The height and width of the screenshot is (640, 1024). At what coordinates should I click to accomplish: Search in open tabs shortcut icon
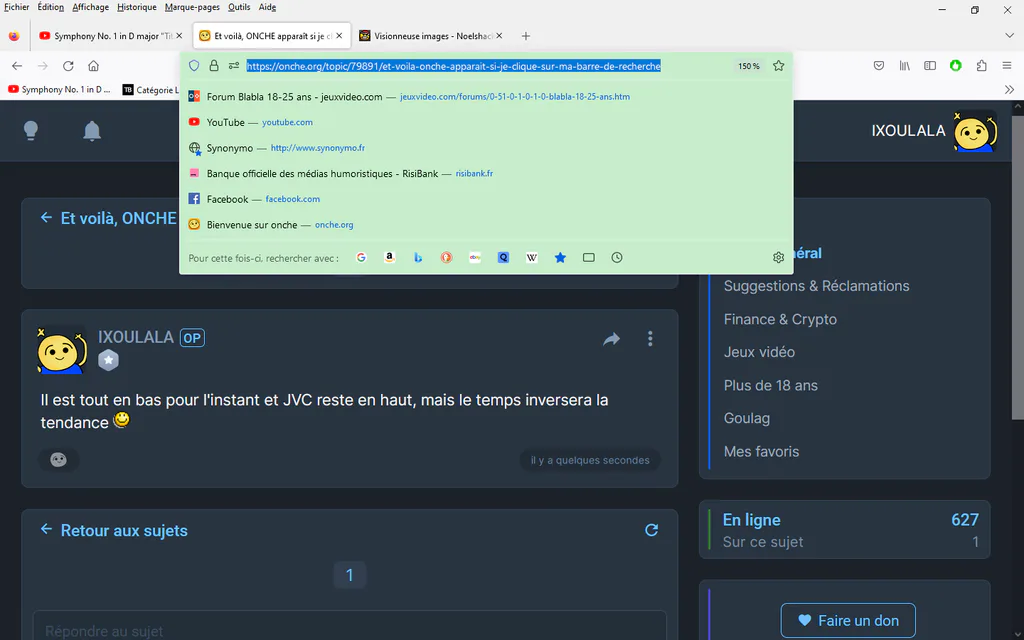pos(588,257)
